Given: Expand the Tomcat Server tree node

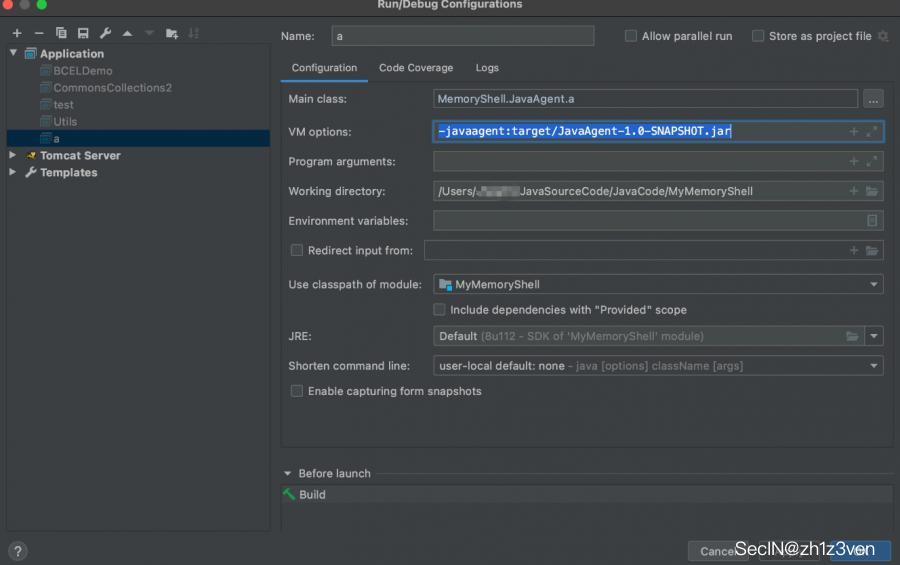Looking at the screenshot, I should (x=12, y=156).
